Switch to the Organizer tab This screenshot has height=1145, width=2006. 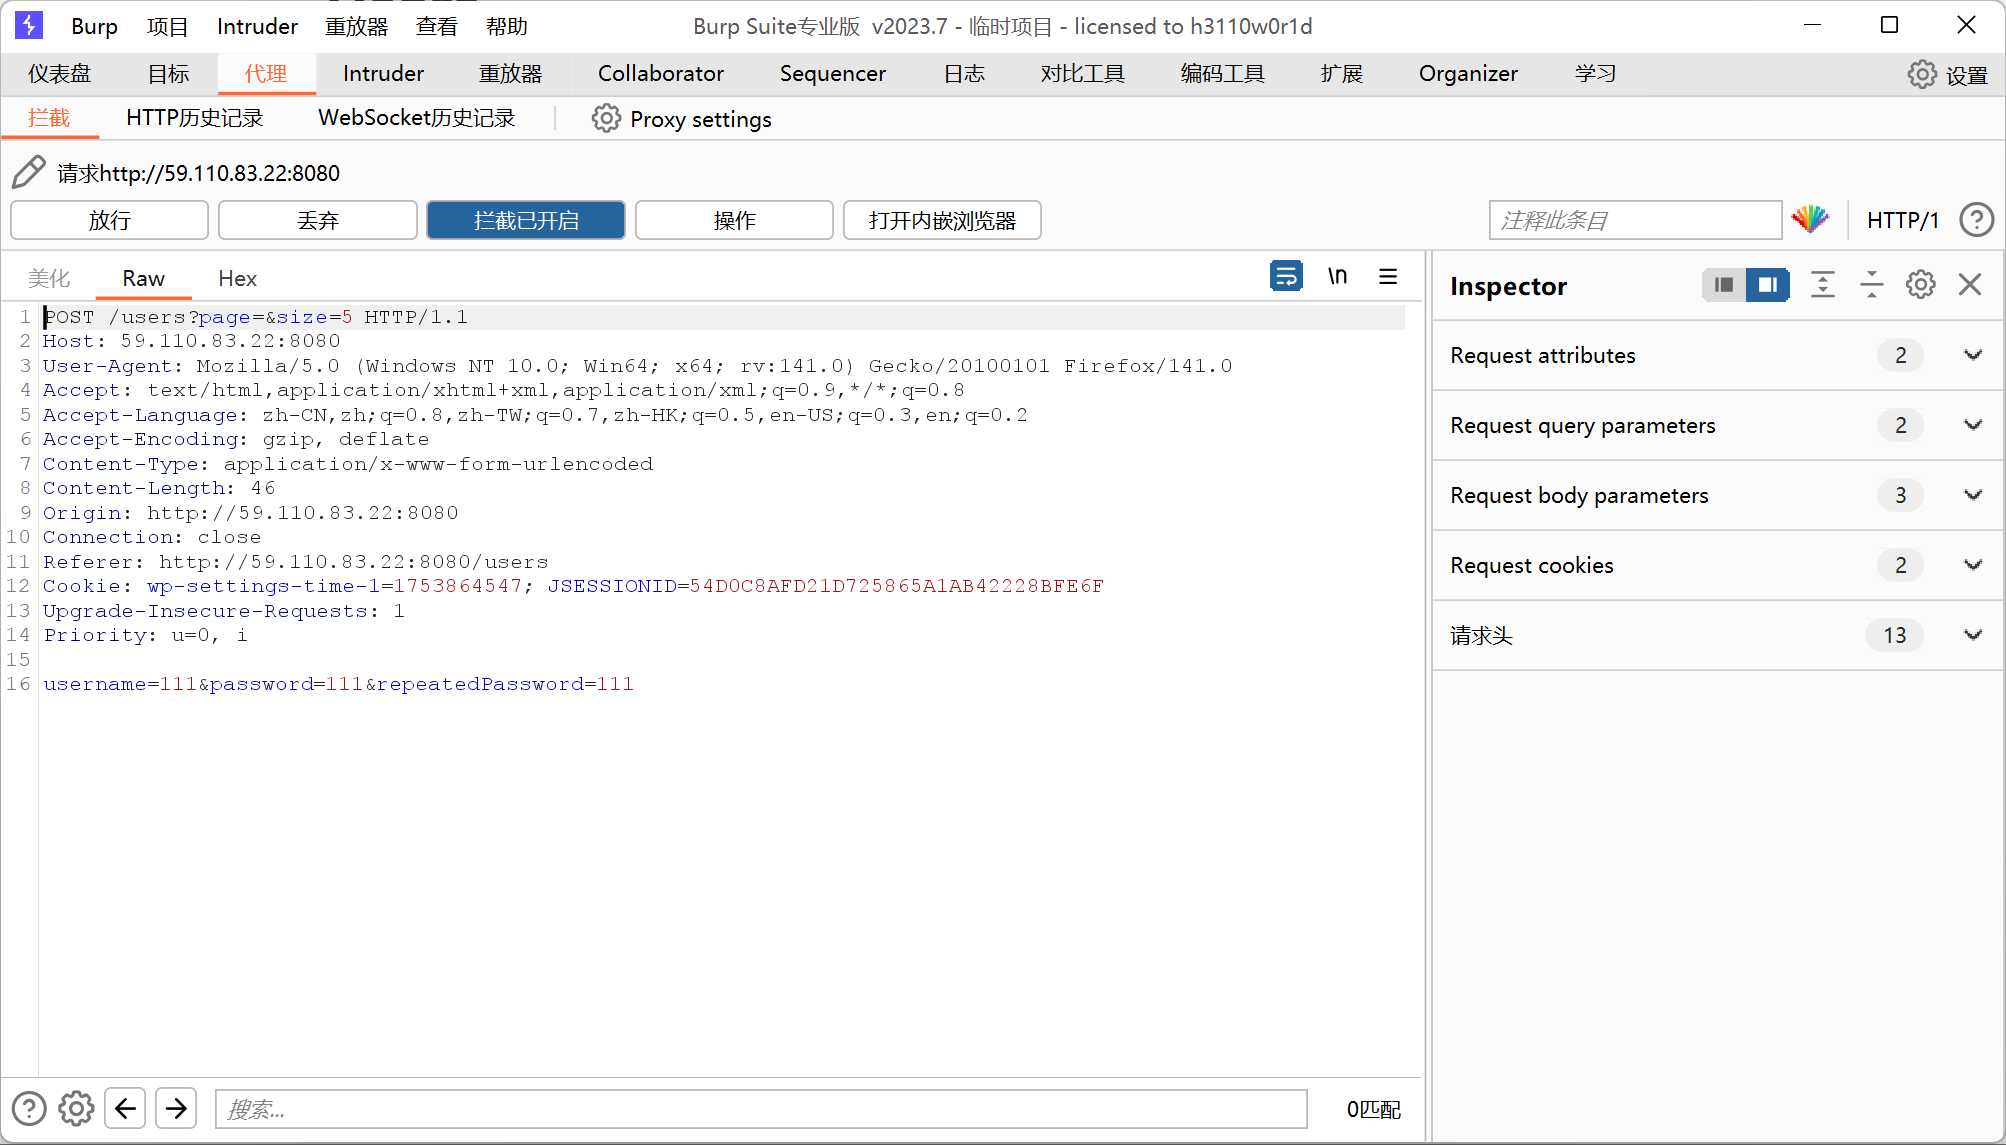[1468, 74]
